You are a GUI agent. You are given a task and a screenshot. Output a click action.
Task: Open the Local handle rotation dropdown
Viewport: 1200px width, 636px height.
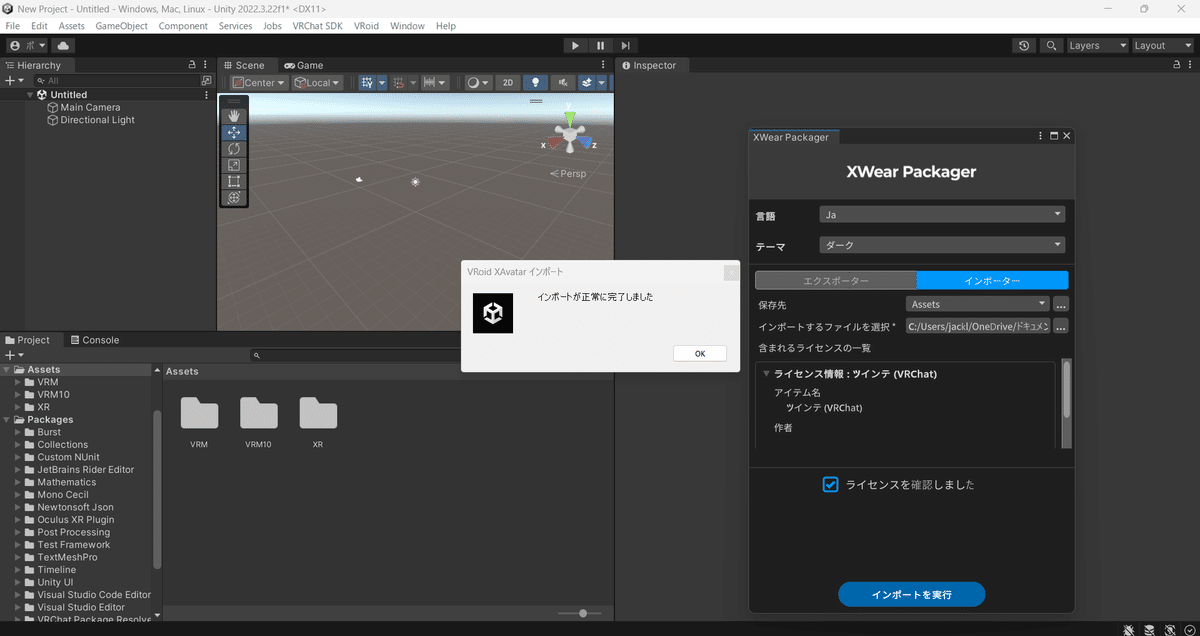317,83
